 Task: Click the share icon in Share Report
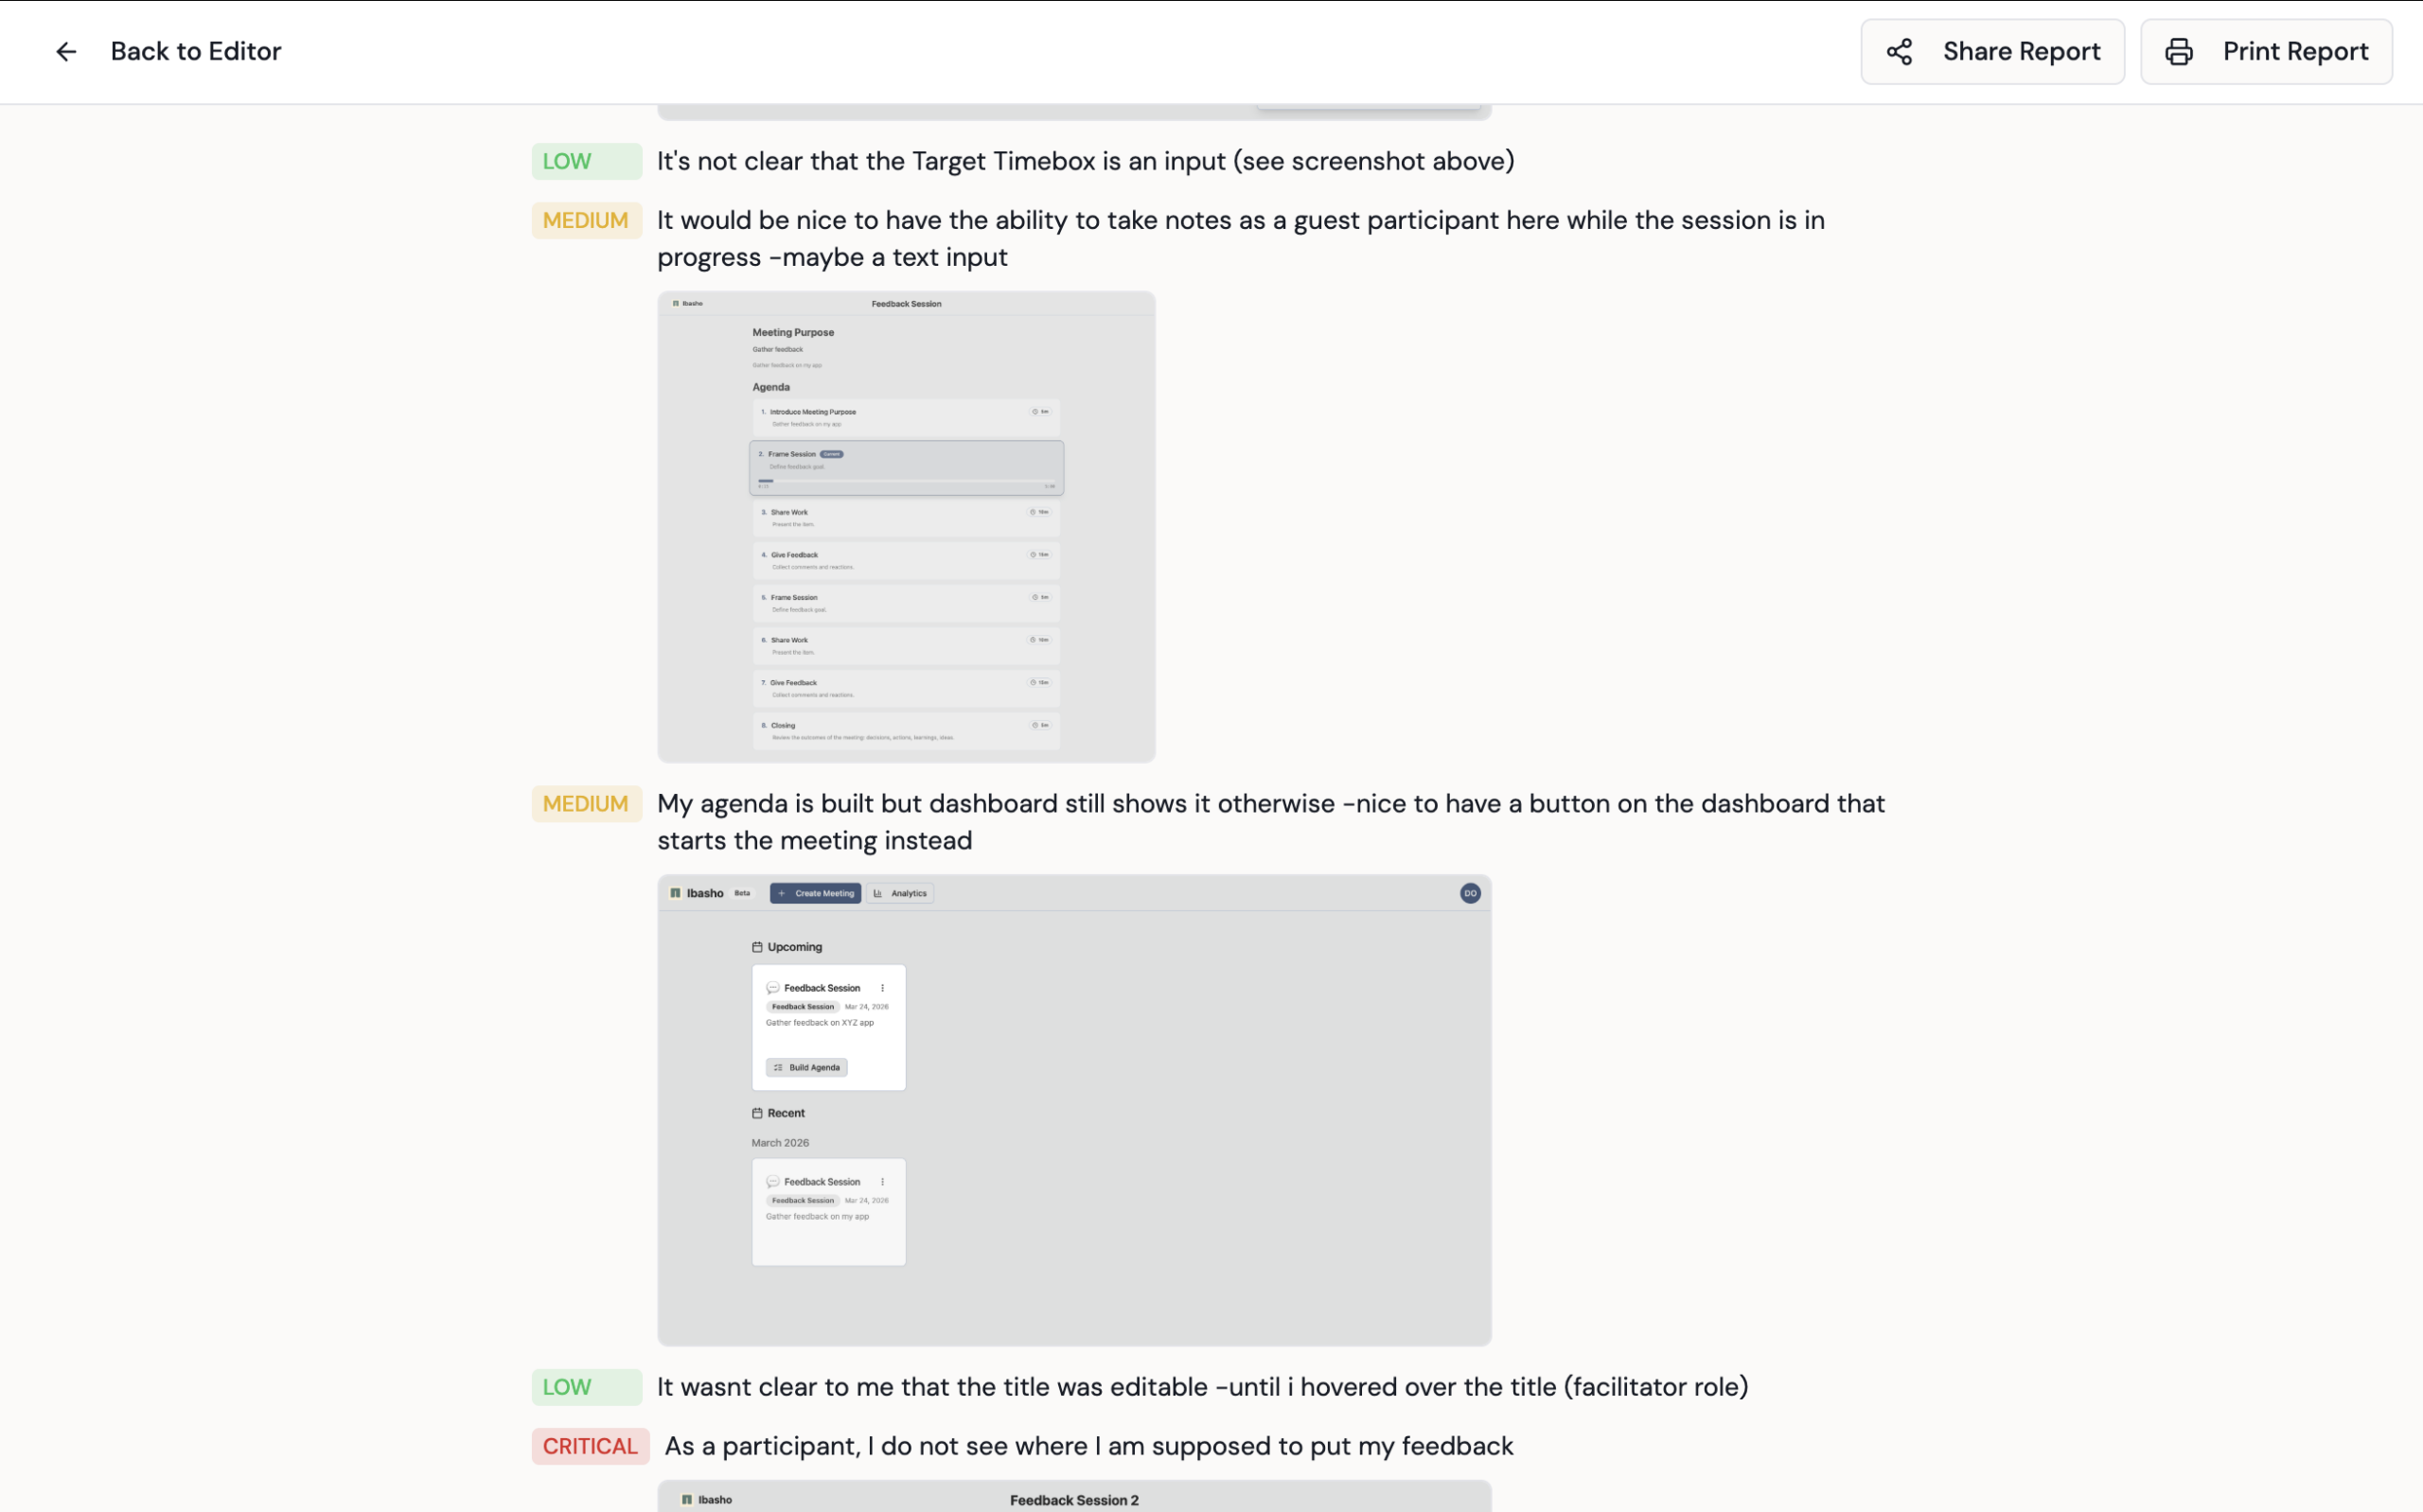click(x=1899, y=52)
